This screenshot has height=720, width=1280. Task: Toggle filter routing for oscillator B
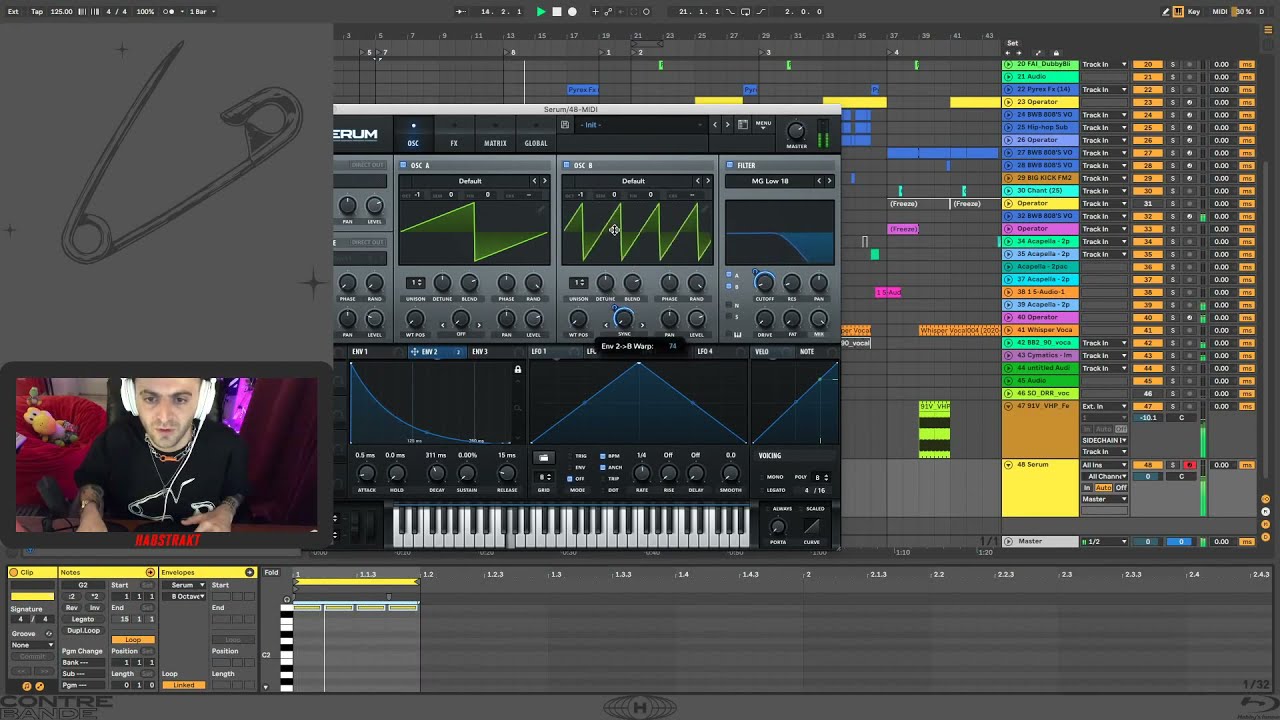729,287
